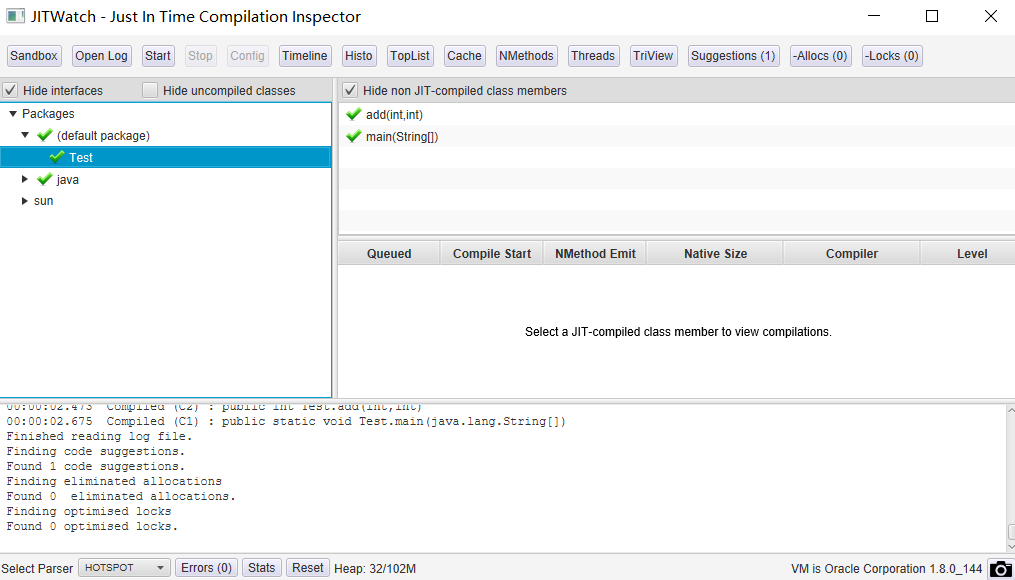Click green checkmark next to (default package)

click(x=45, y=135)
